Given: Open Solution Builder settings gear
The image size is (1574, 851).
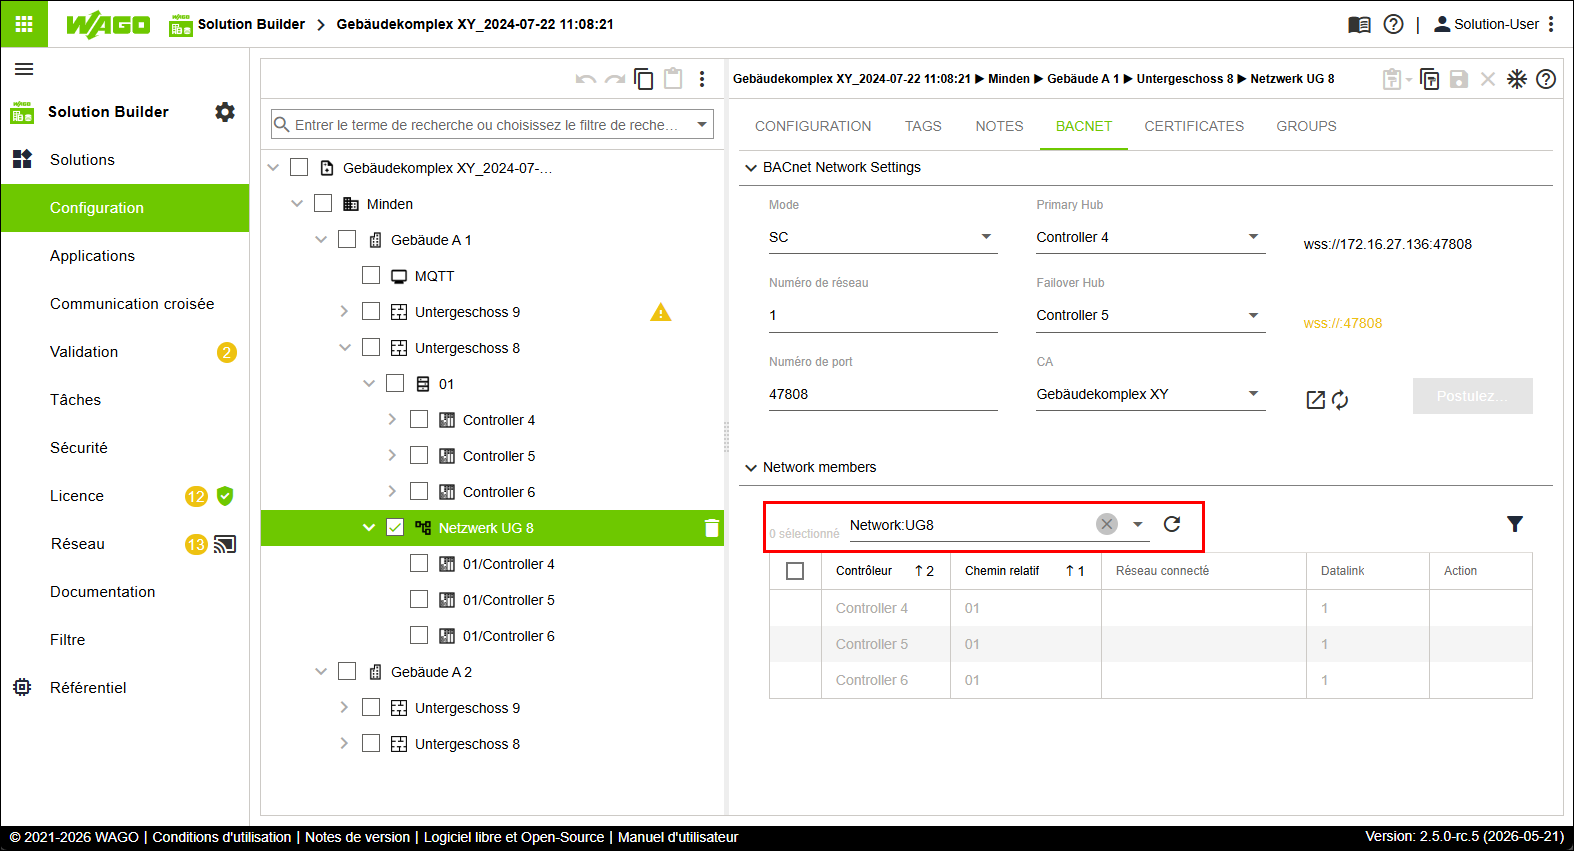Looking at the screenshot, I should (225, 112).
